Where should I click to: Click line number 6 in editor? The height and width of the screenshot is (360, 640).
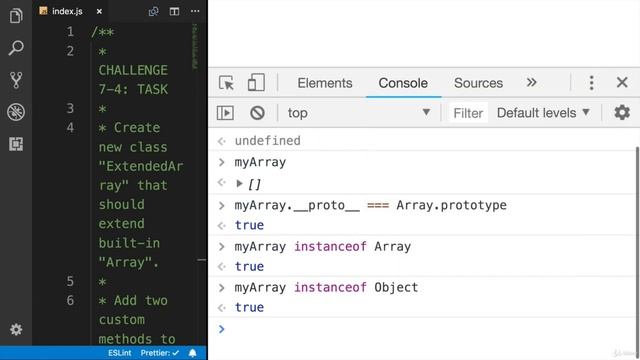click(70, 301)
